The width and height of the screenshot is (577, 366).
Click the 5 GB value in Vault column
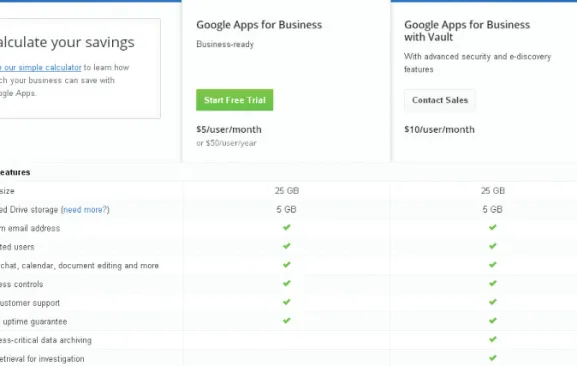[x=492, y=209]
